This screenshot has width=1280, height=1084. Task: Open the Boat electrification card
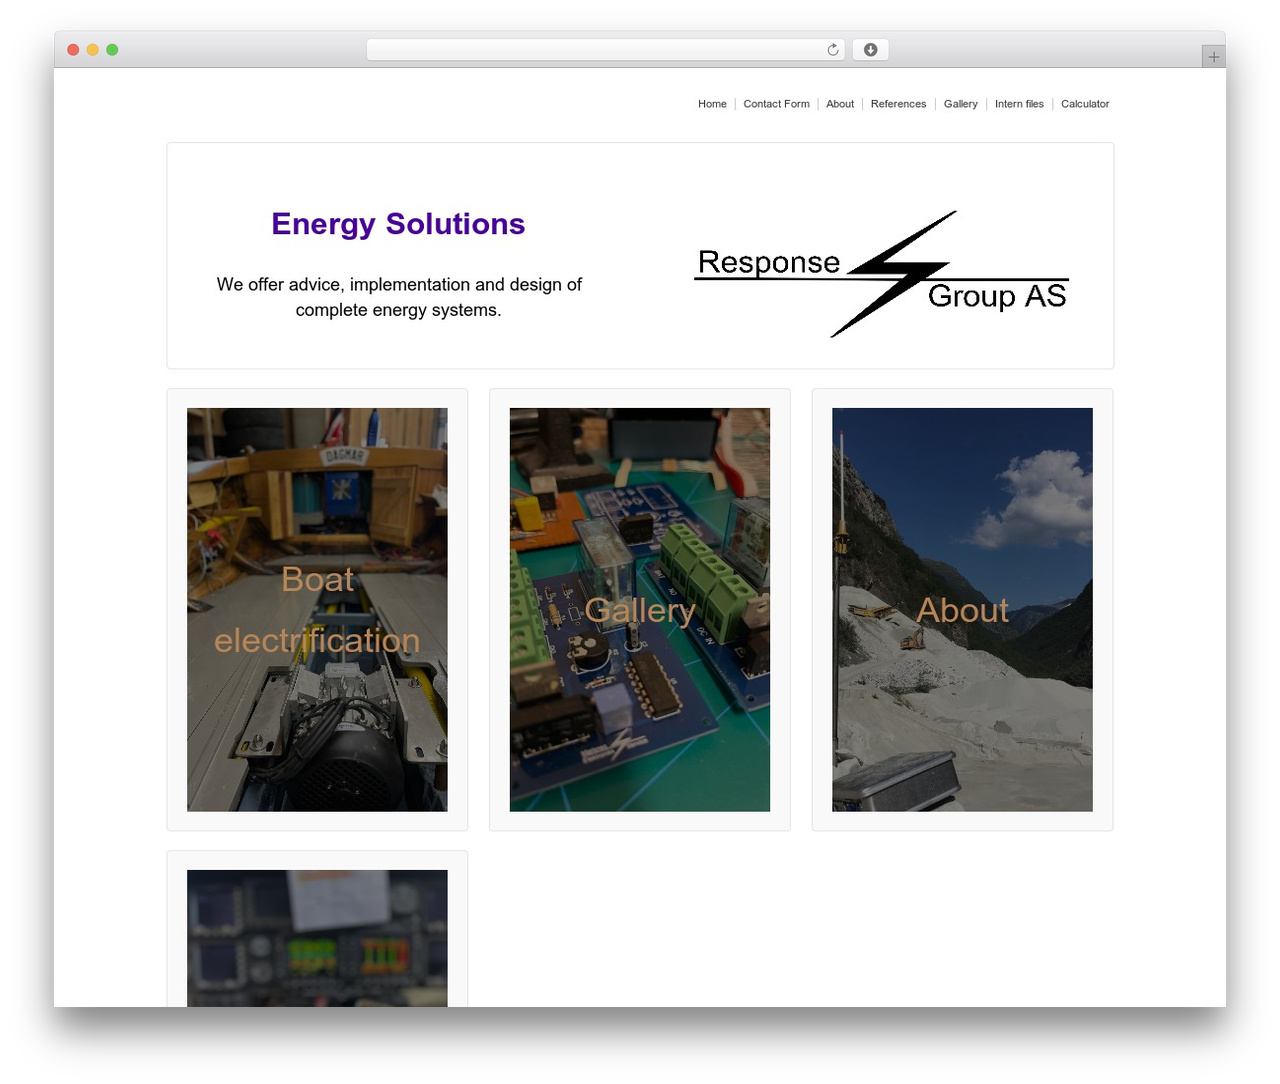(x=317, y=610)
